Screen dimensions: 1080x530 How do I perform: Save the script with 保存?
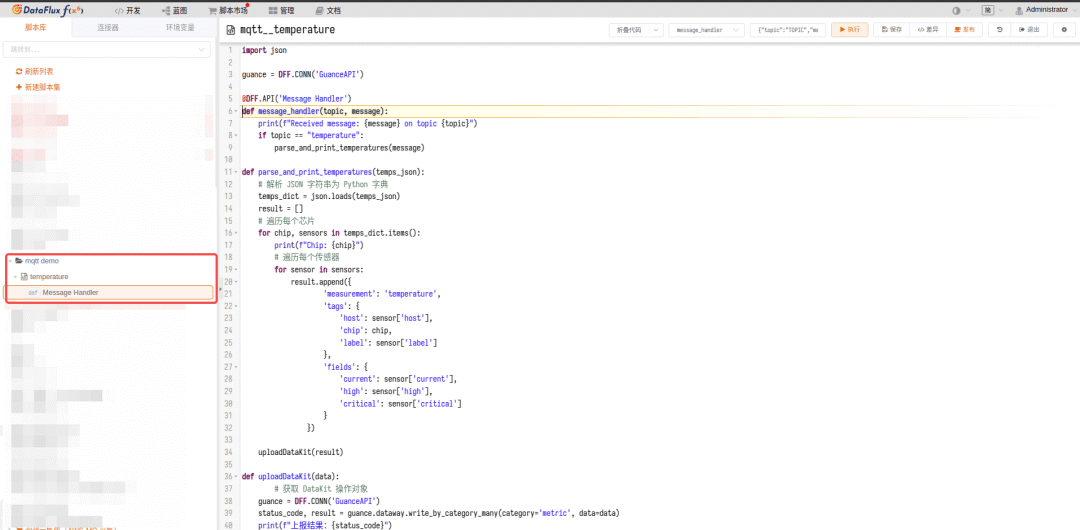tap(891, 30)
